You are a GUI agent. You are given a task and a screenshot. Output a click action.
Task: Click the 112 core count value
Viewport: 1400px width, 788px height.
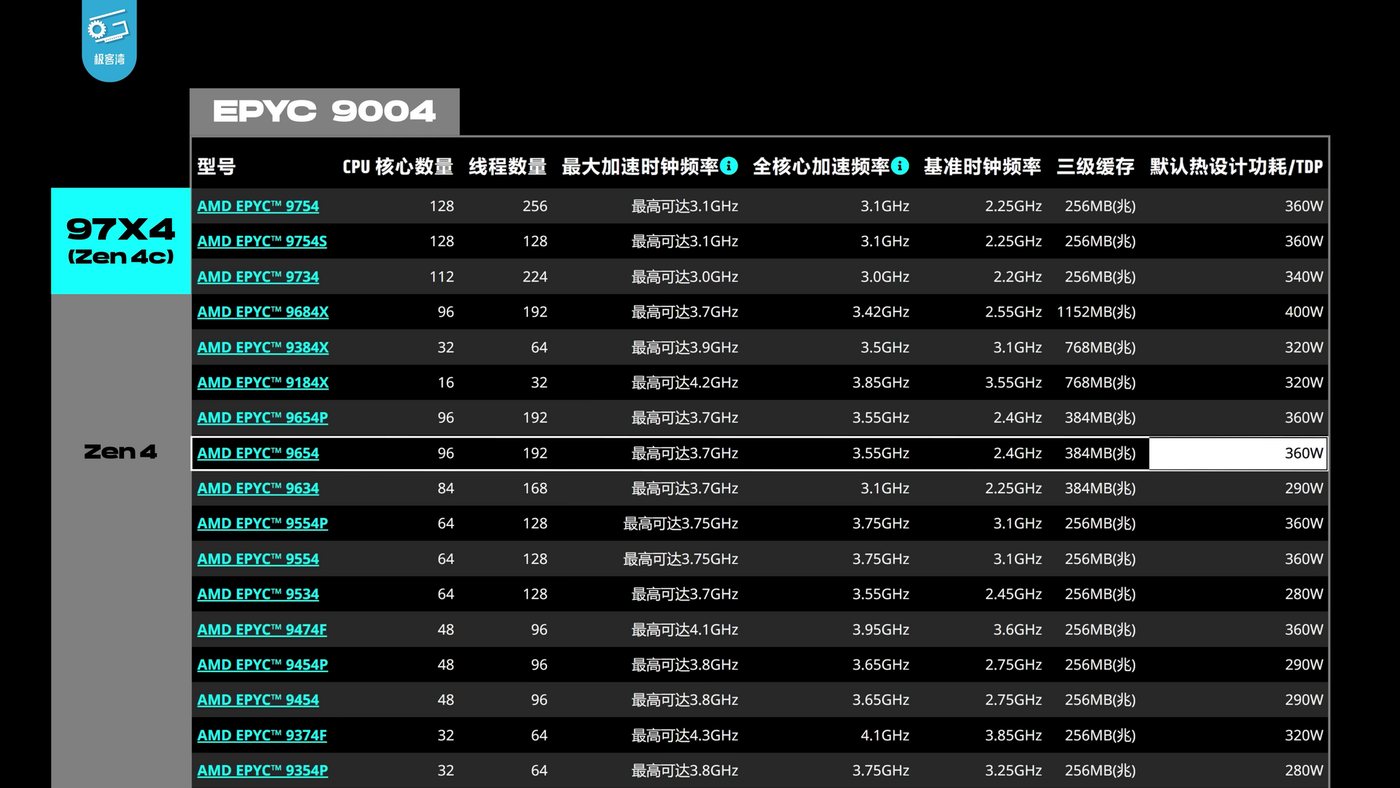click(441, 277)
